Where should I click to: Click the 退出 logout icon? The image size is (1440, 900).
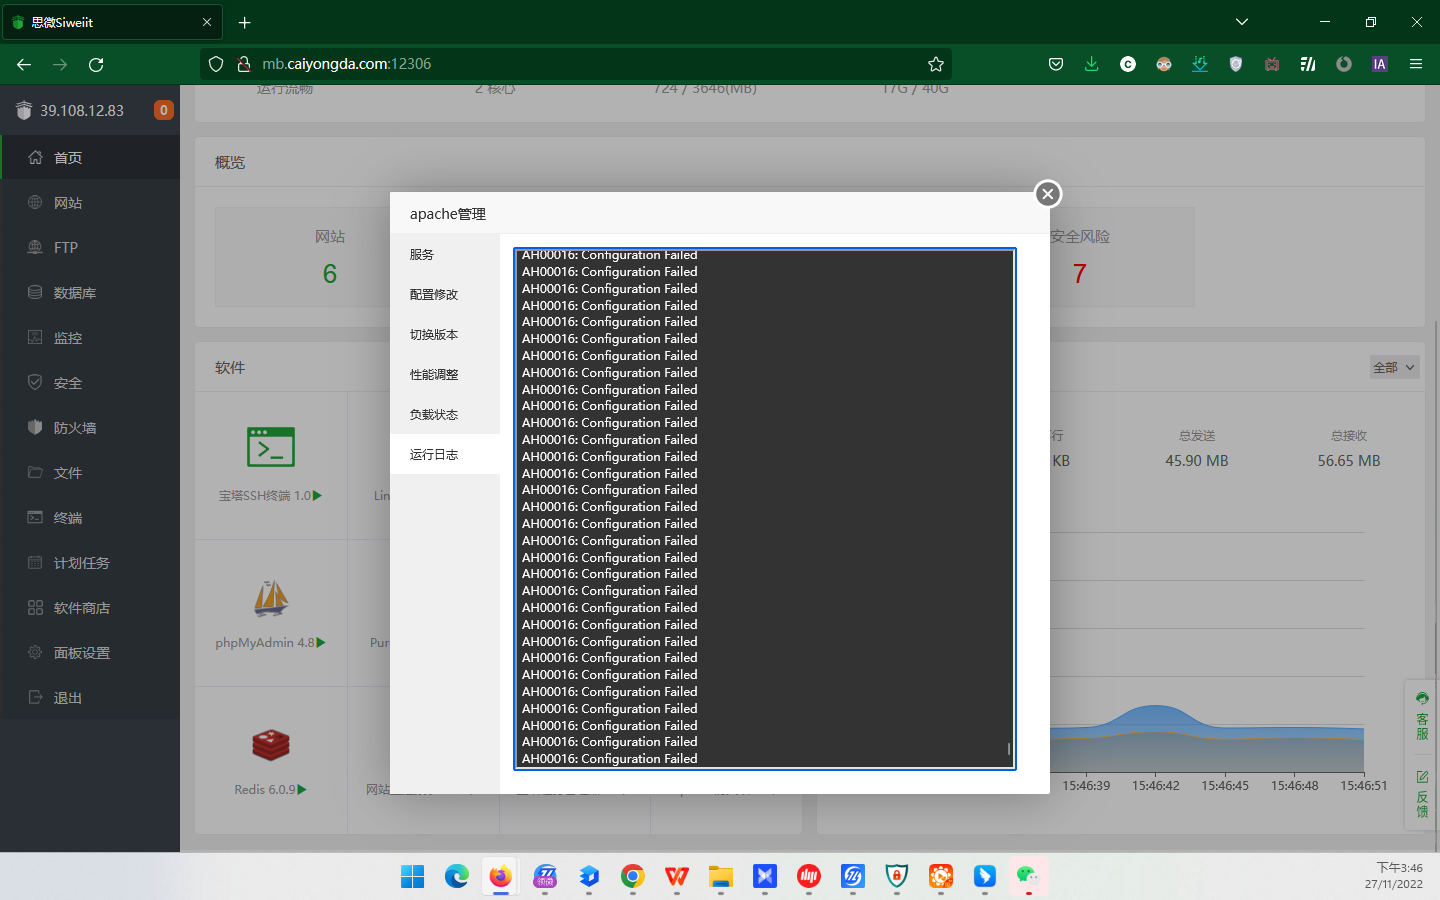point(36,698)
